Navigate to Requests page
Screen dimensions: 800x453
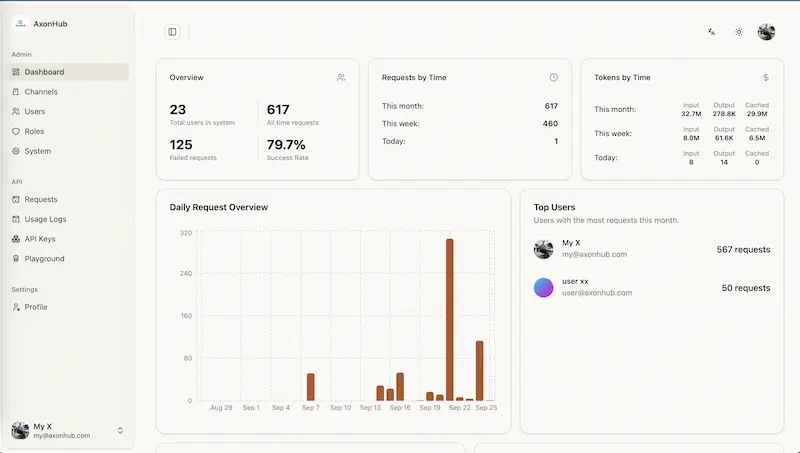(69, 199)
